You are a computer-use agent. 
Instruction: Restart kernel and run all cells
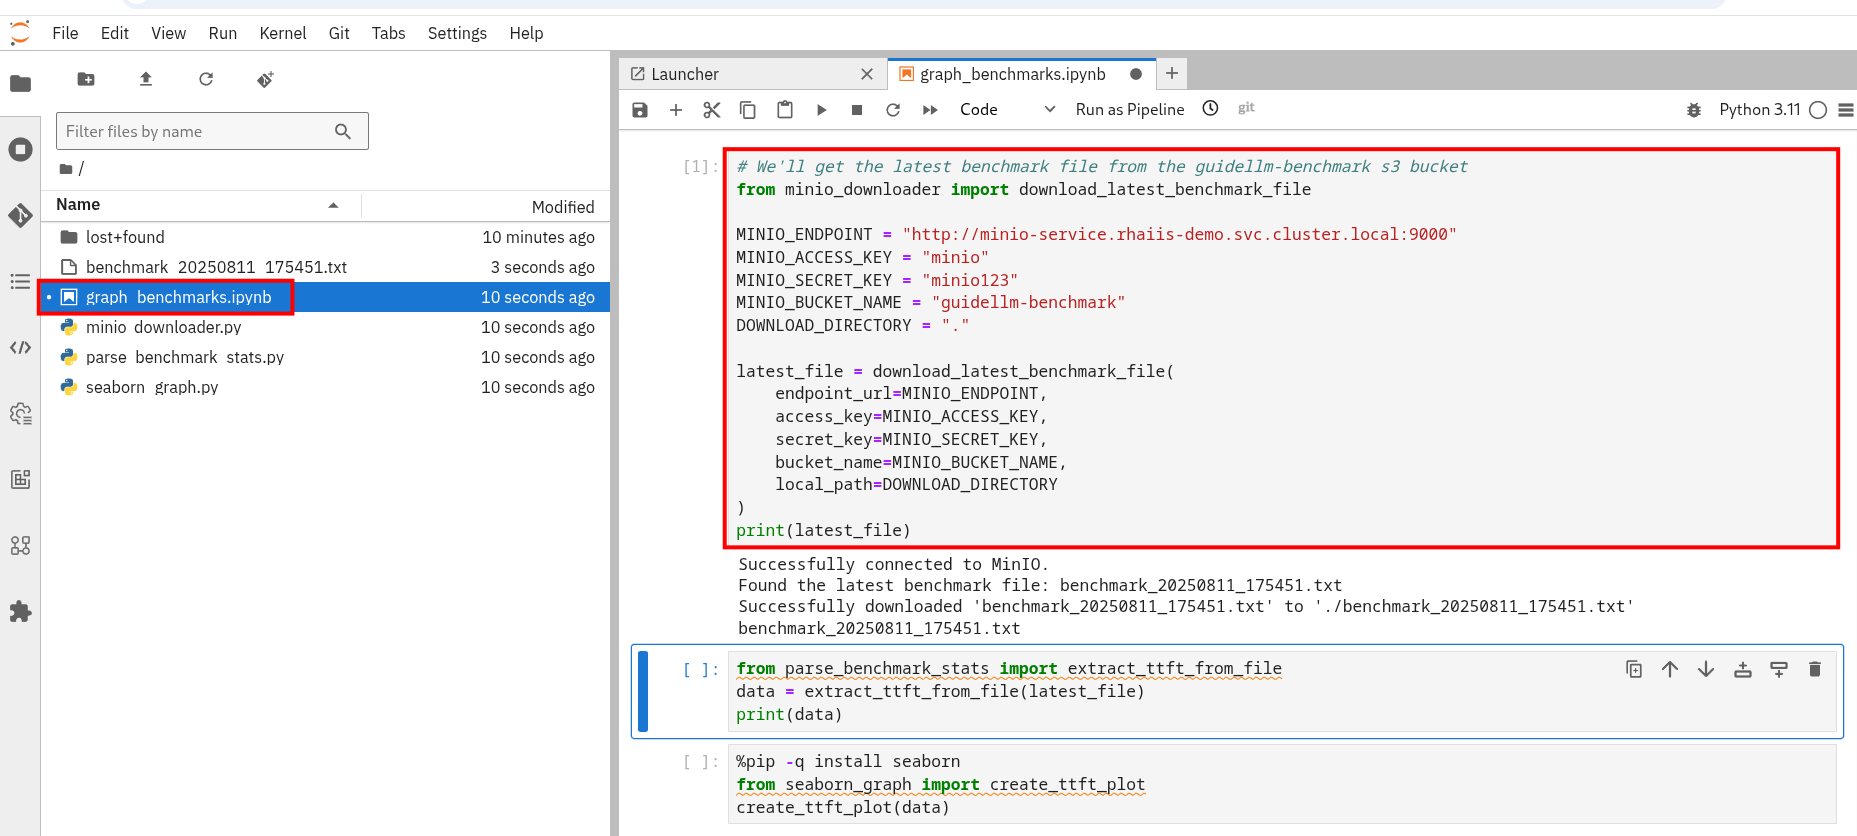pyautogui.click(x=930, y=110)
